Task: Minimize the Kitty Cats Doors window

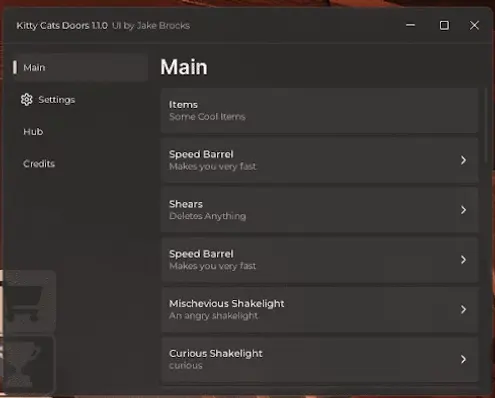Action: 410,25
